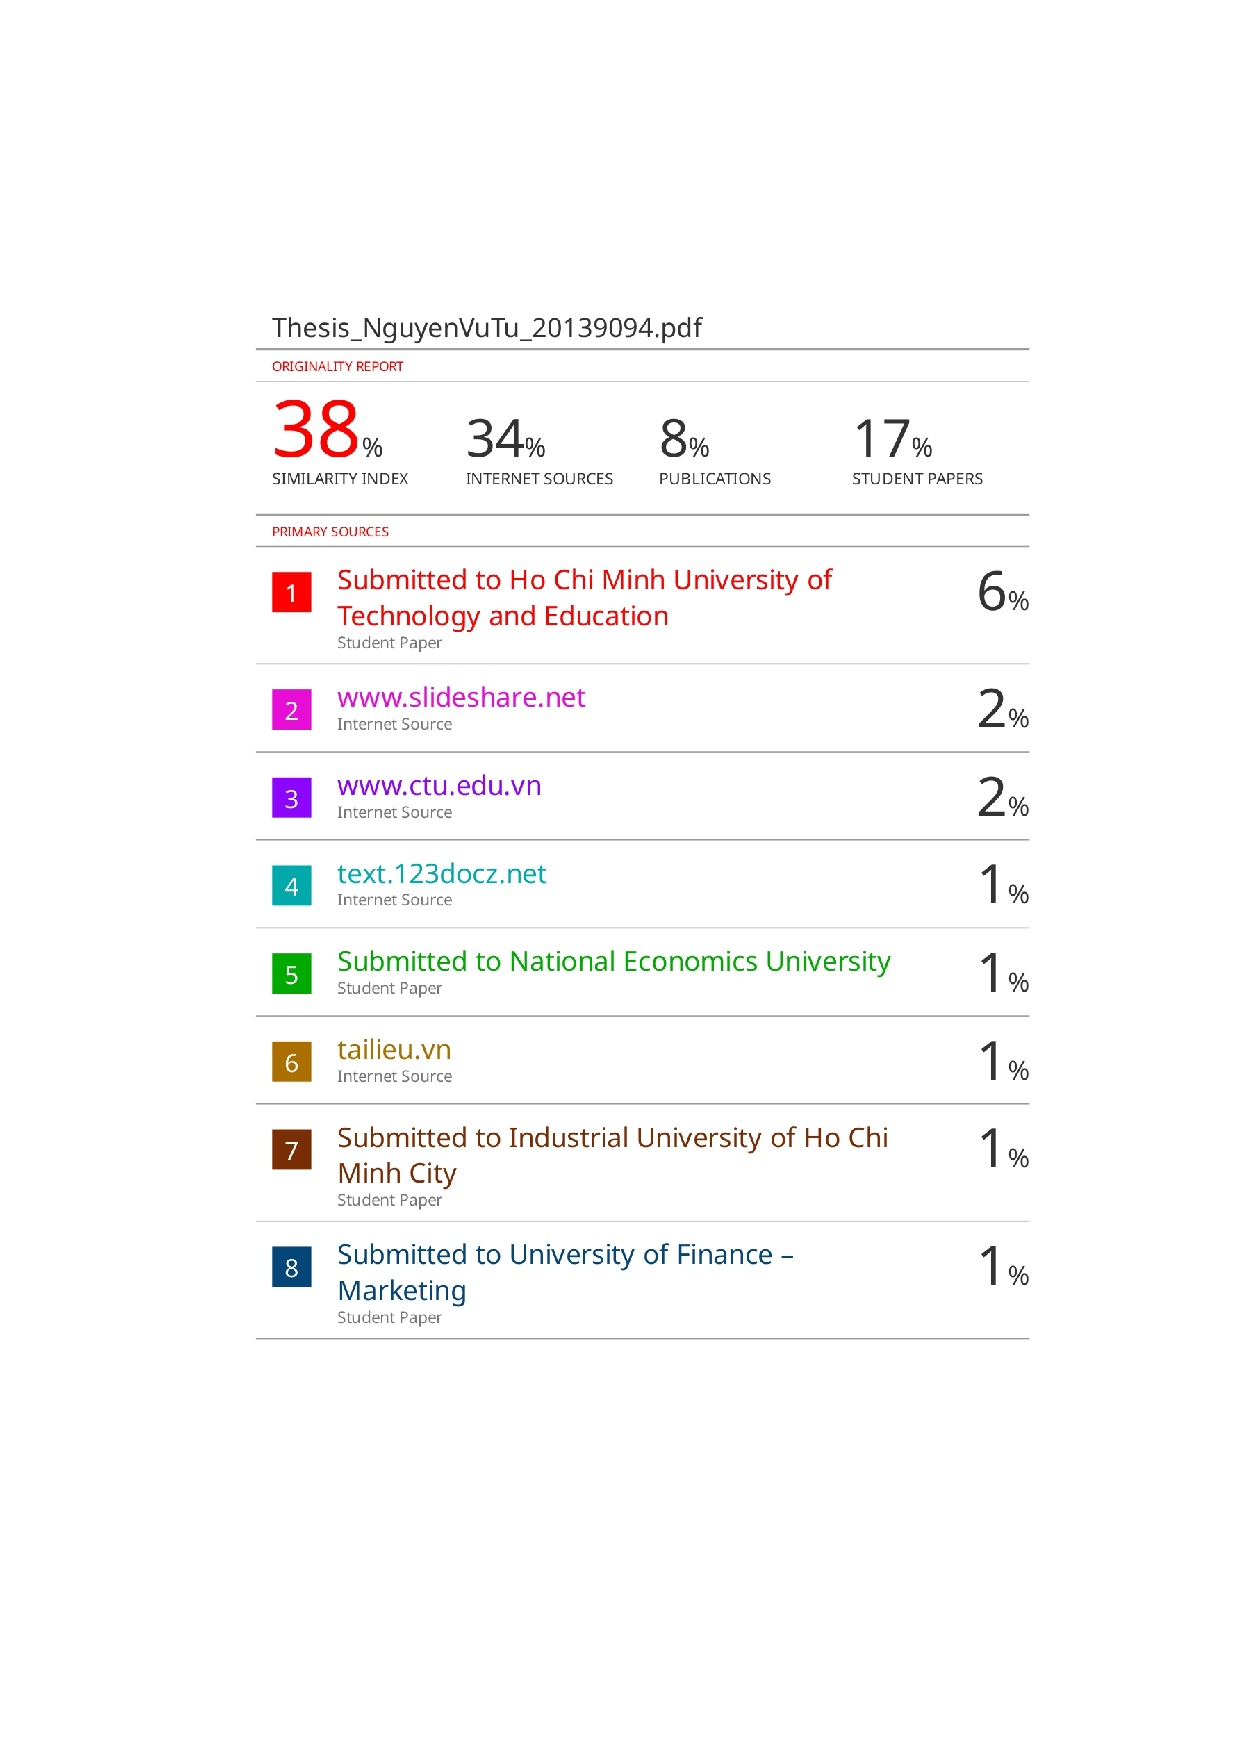Click the 34% internet sources figure
The height and width of the screenshot is (1754, 1240).
pos(505,439)
